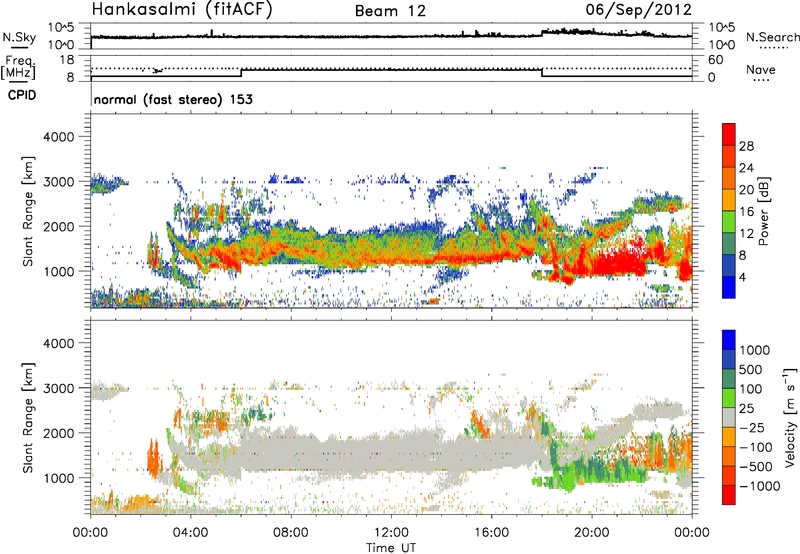Pick the light green Power segment between 12 and 16

[729, 222]
